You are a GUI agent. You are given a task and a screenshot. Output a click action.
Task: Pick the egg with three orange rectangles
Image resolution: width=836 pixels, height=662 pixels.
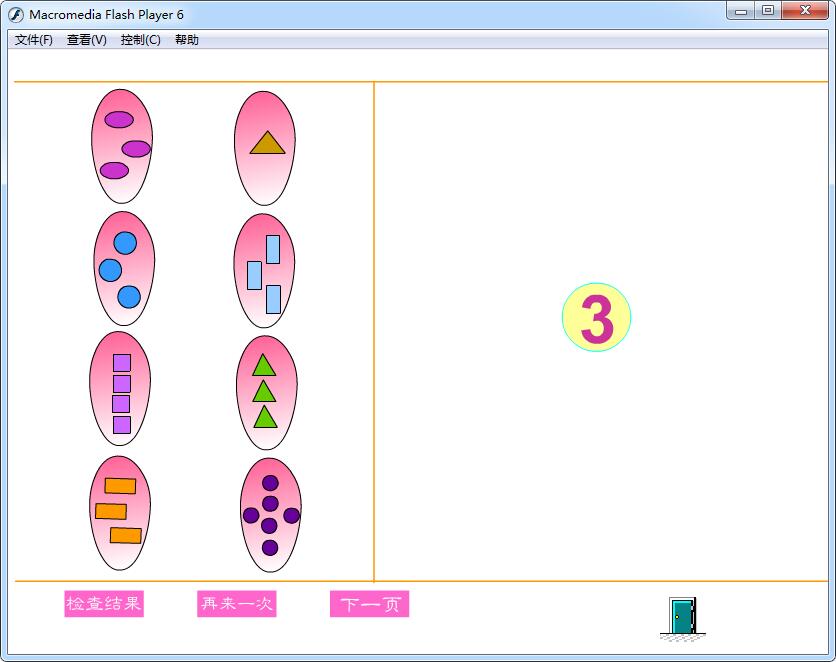point(120,512)
